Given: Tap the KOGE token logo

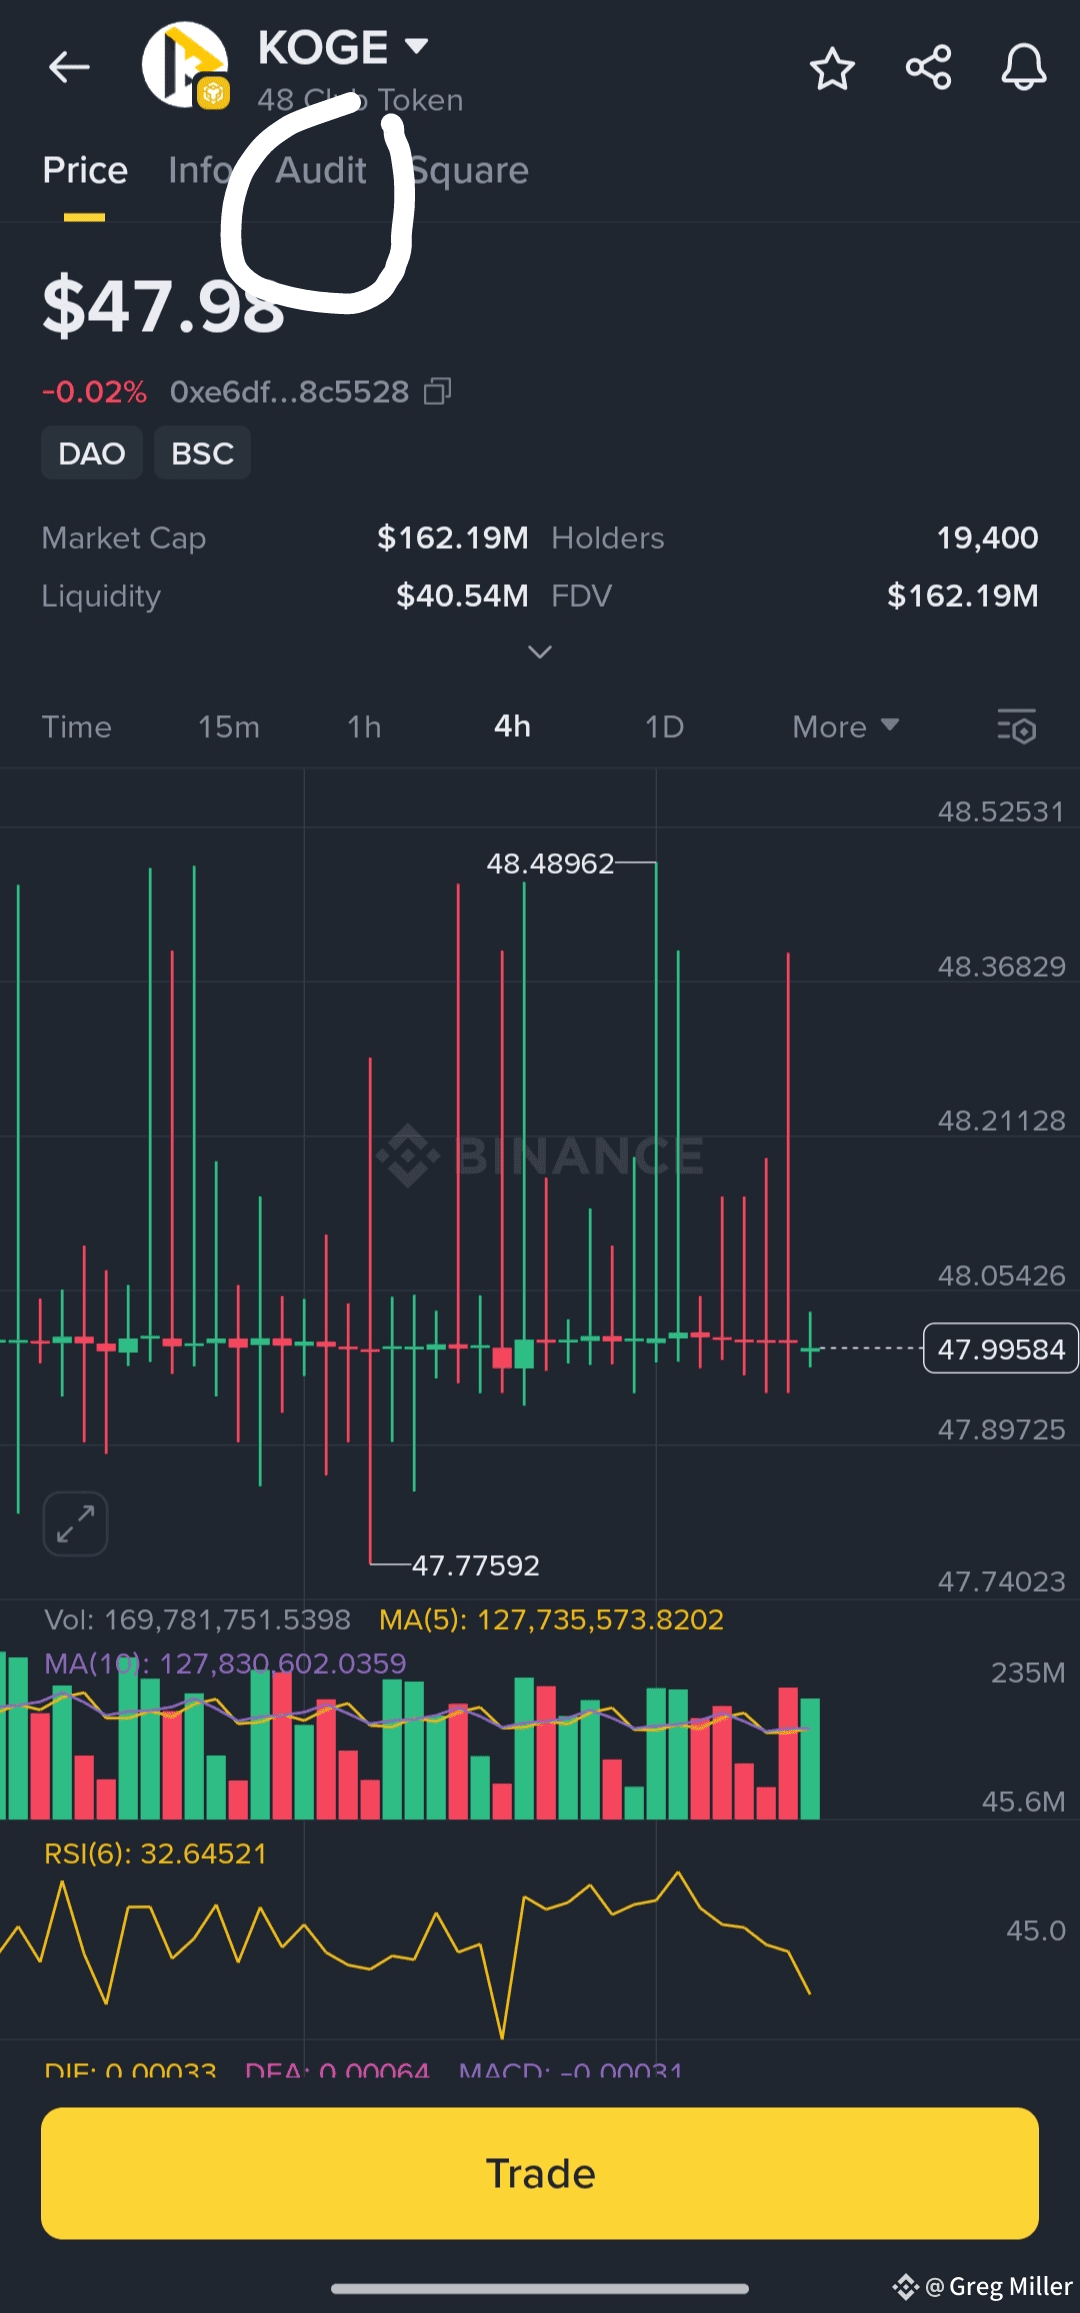Looking at the screenshot, I should coord(186,65).
